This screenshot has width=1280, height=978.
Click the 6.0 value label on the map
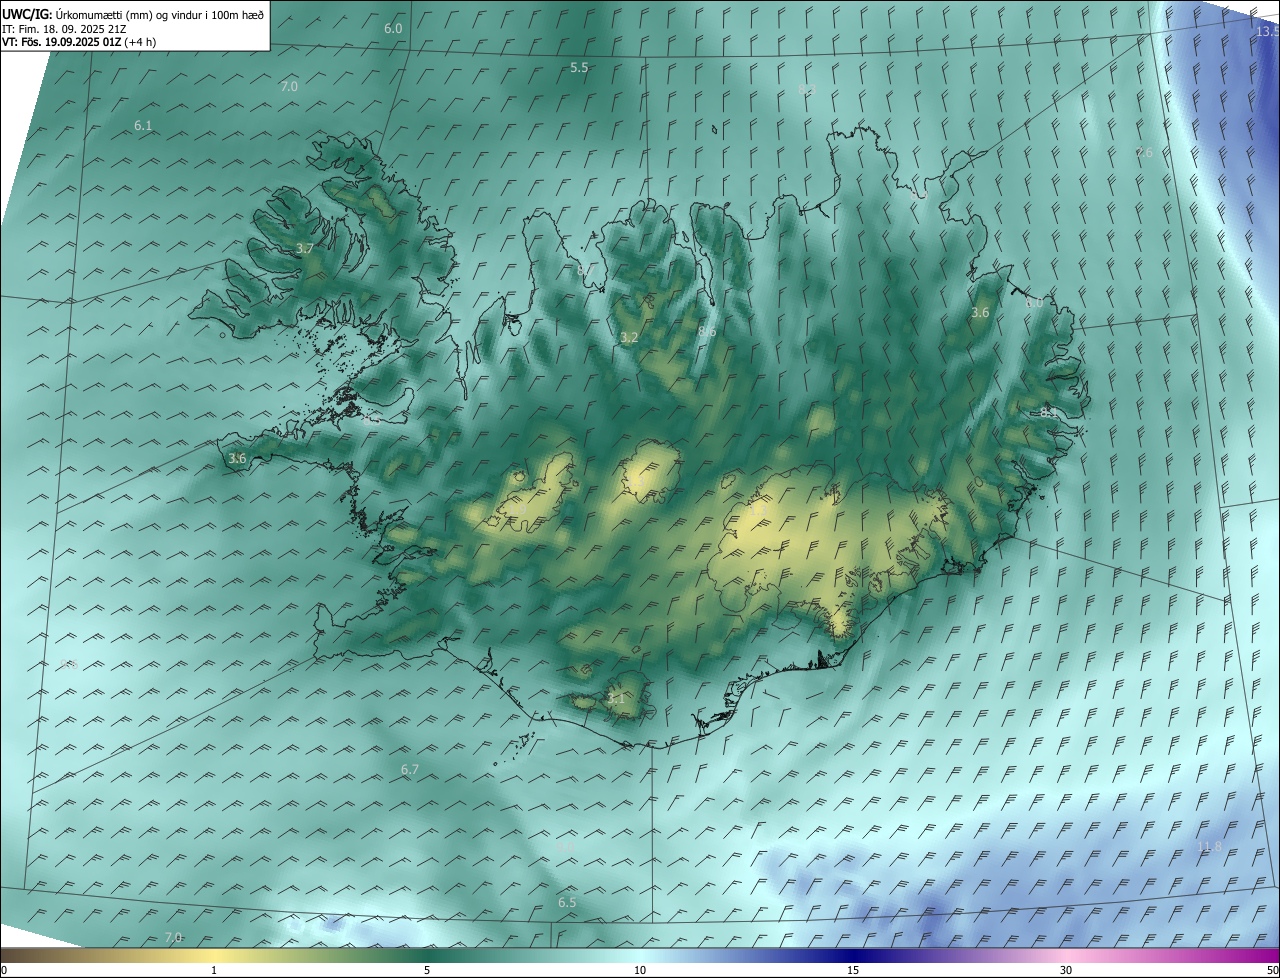[393, 29]
